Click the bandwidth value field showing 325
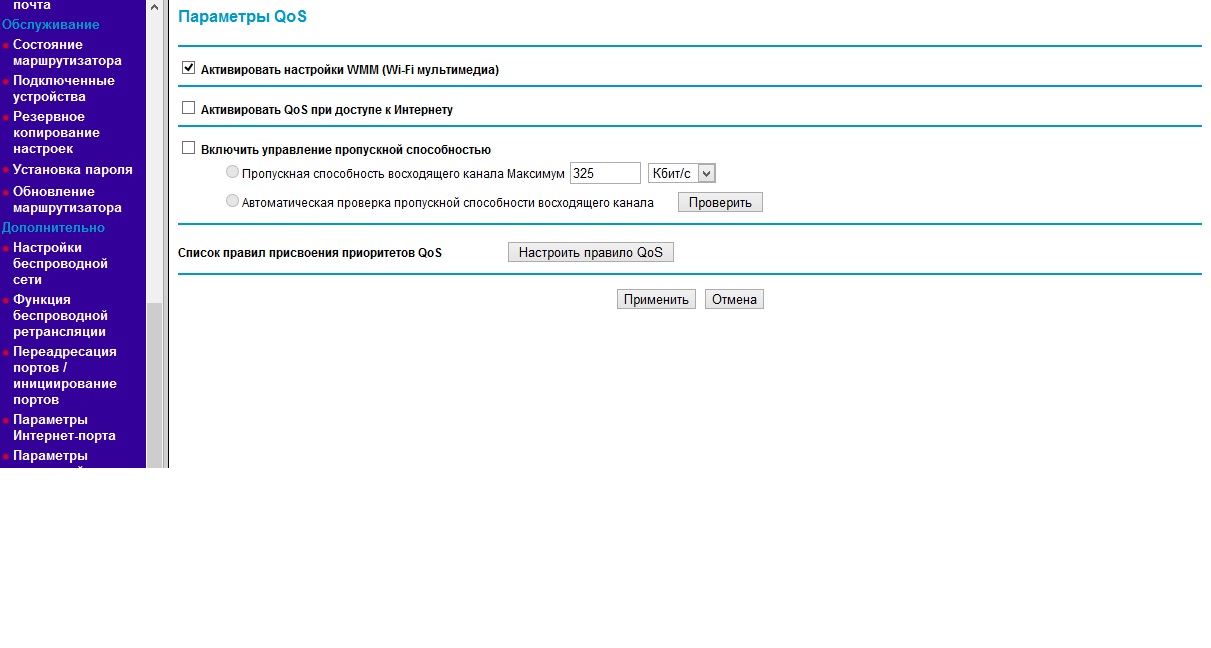 (605, 173)
